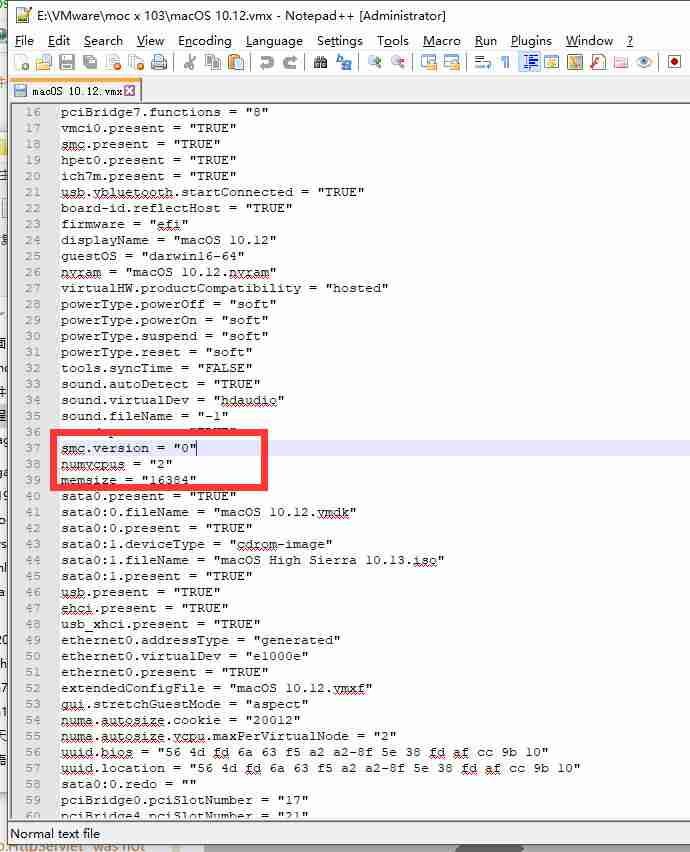This screenshot has width=690, height=852.
Task: Open the Plugins menu
Action: pyautogui.click(x=531, y=41)
